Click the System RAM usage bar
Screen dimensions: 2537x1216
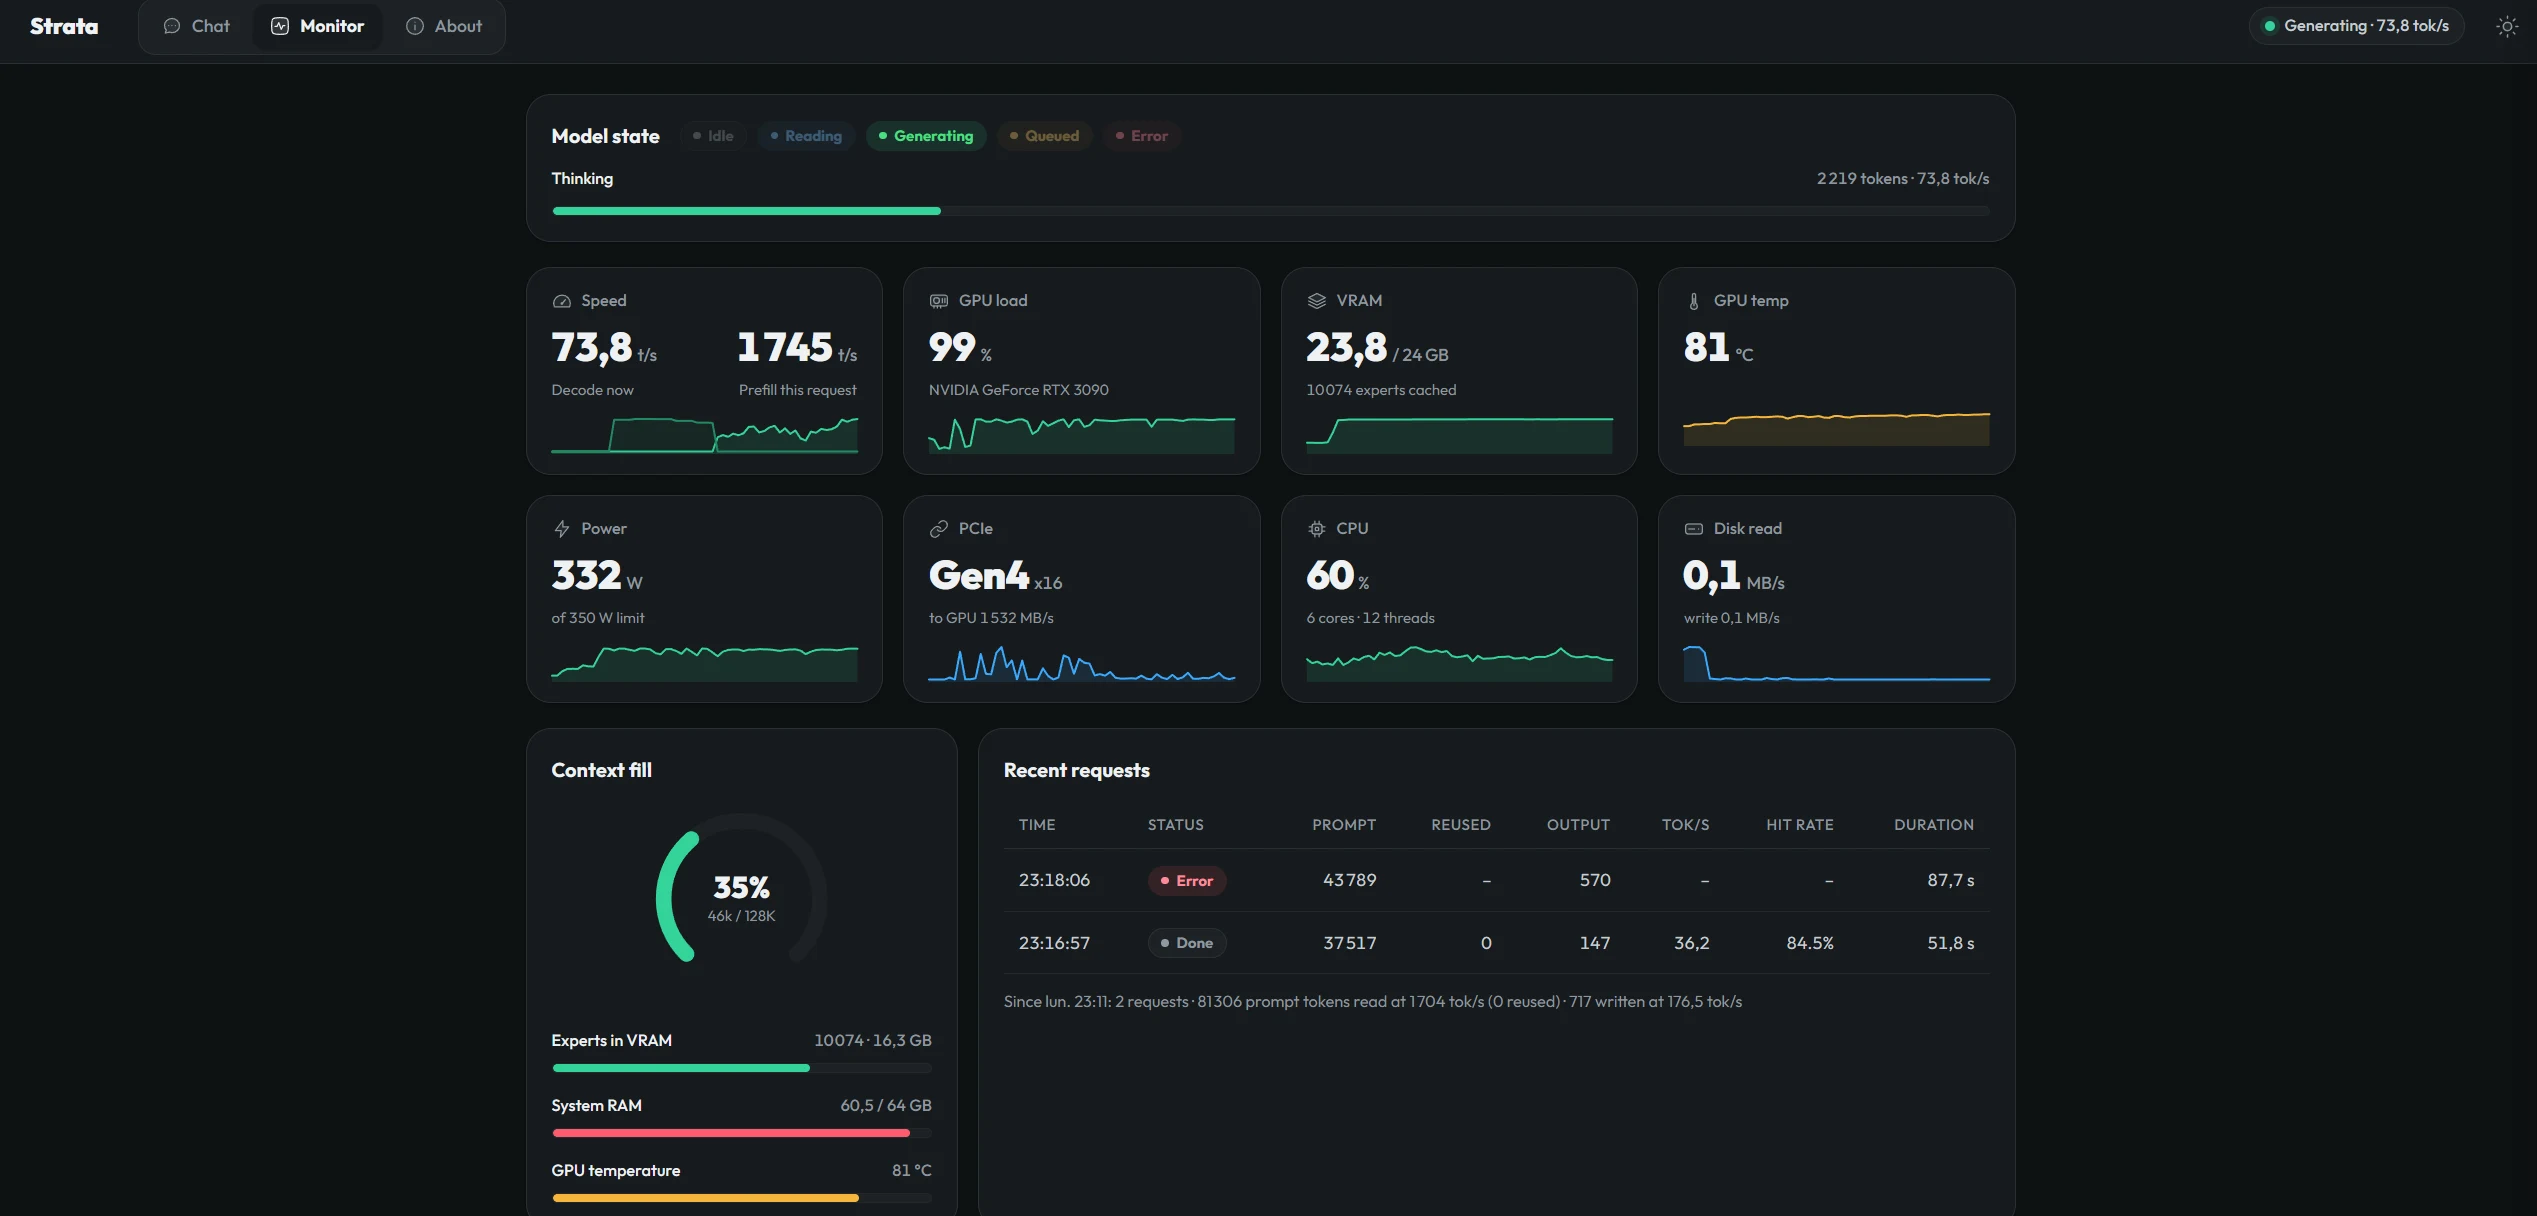click(x=741, y=1133)
